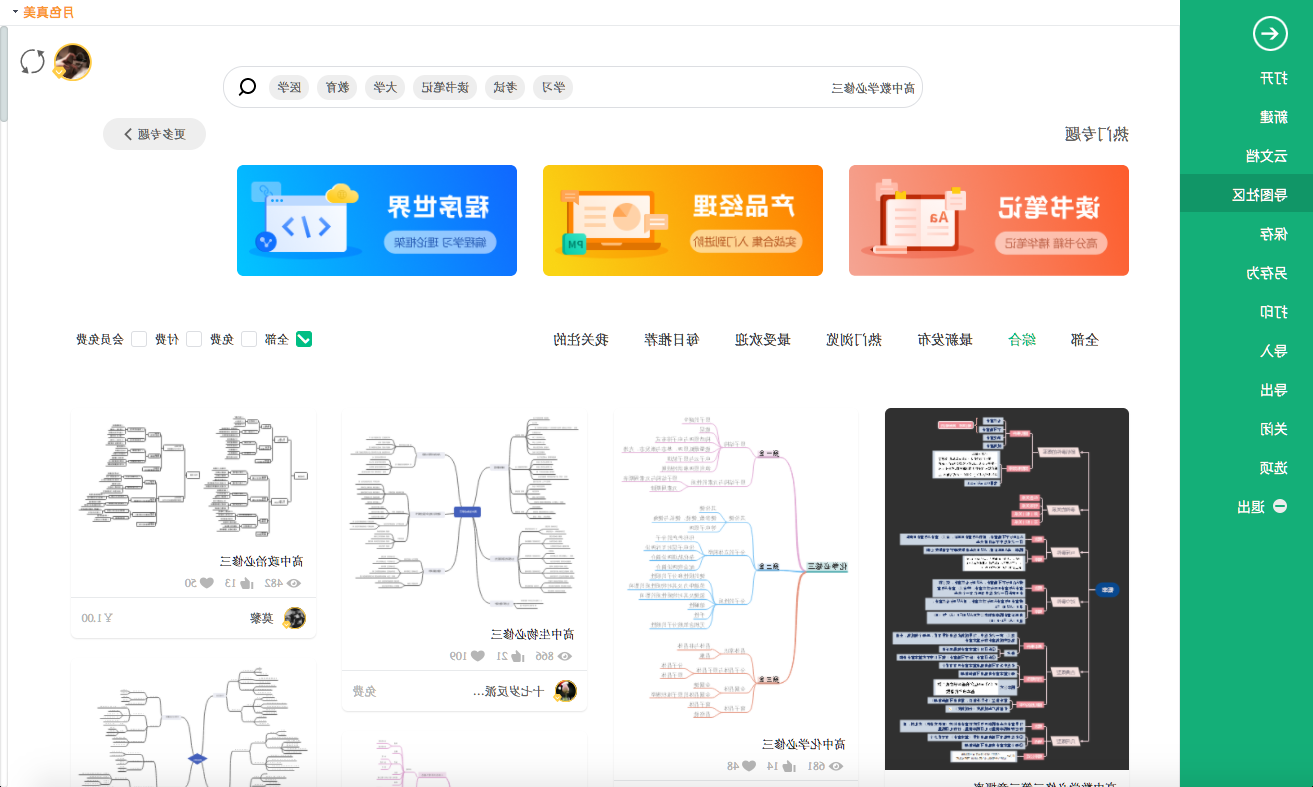Click the heart icon on 高中政治必修三 card
1313x787 pixels.
(208, 583)
